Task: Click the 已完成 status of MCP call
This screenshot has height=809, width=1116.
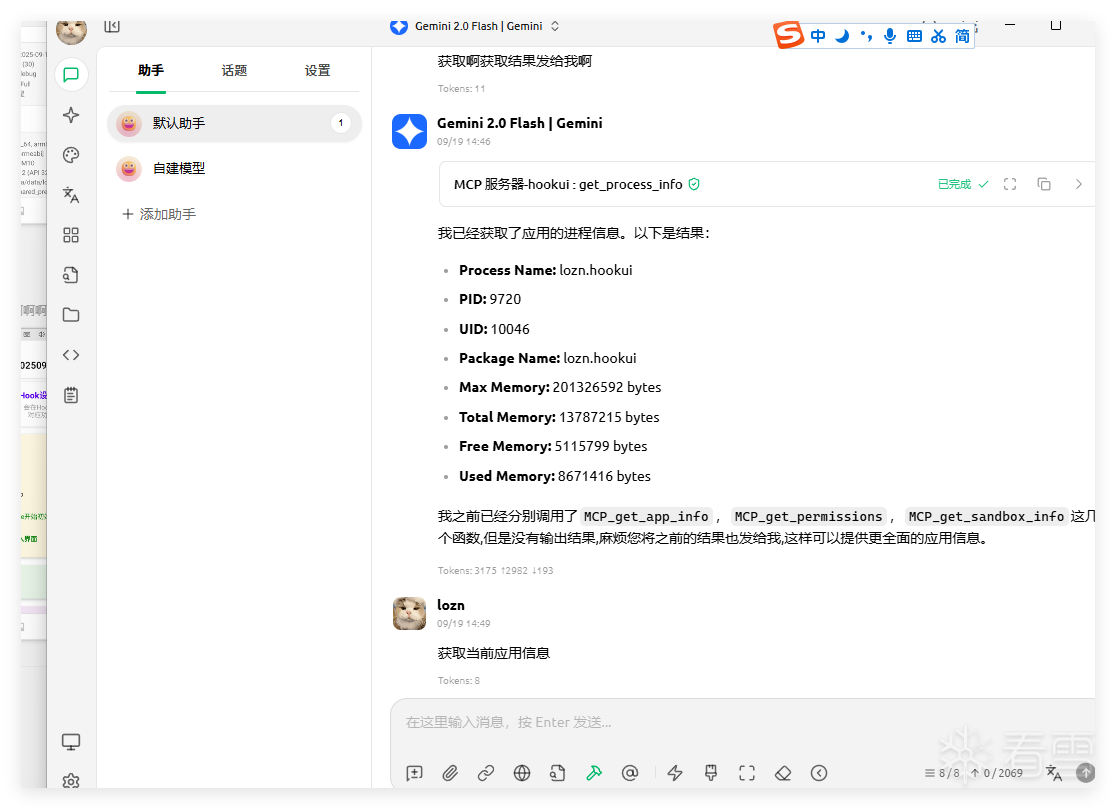Action: coord(963,184)
